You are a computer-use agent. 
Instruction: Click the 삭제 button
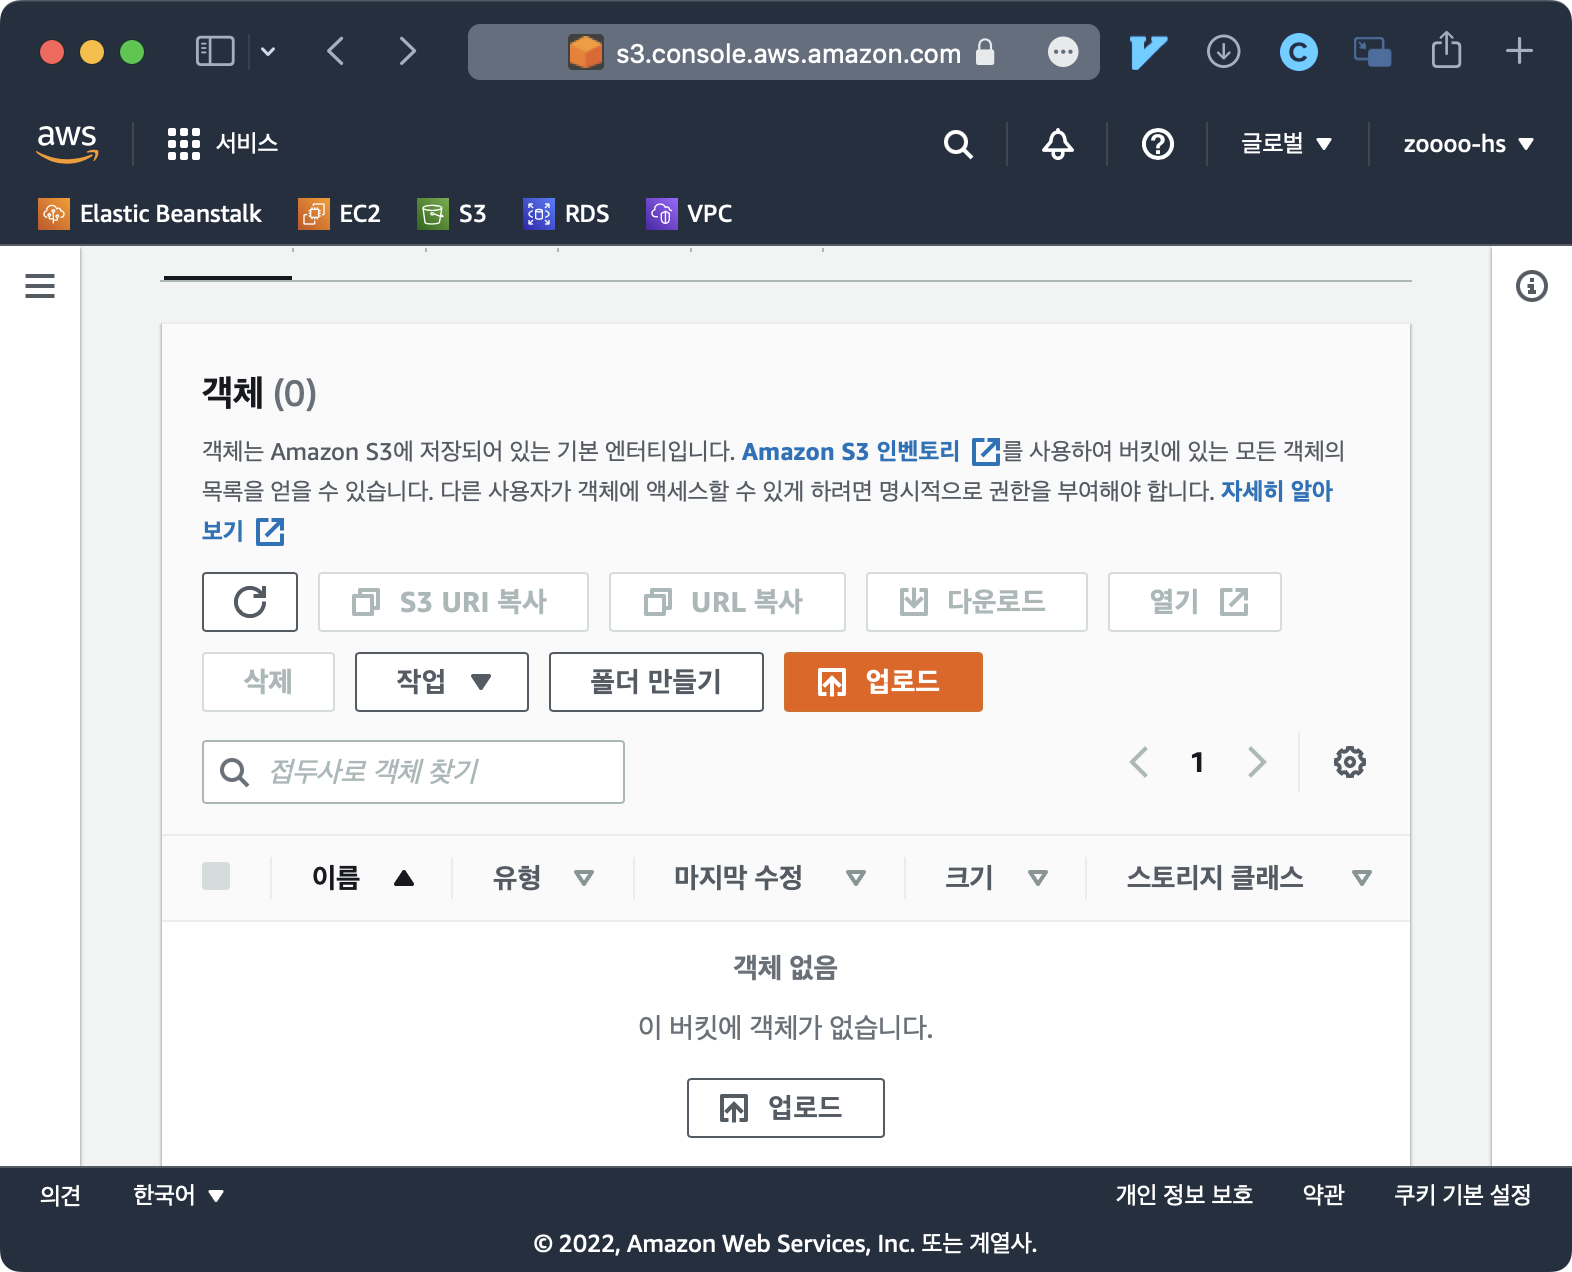[268, 682]
